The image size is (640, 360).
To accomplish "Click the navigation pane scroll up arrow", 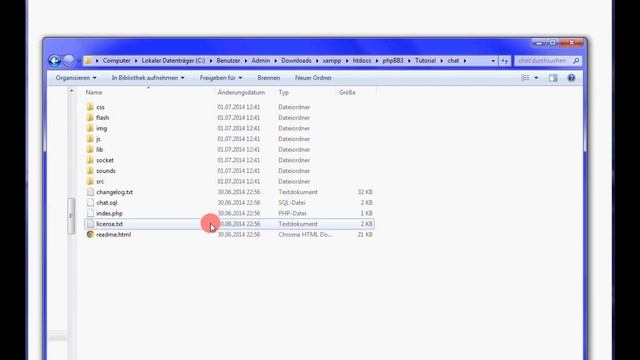I will (71, 91).
